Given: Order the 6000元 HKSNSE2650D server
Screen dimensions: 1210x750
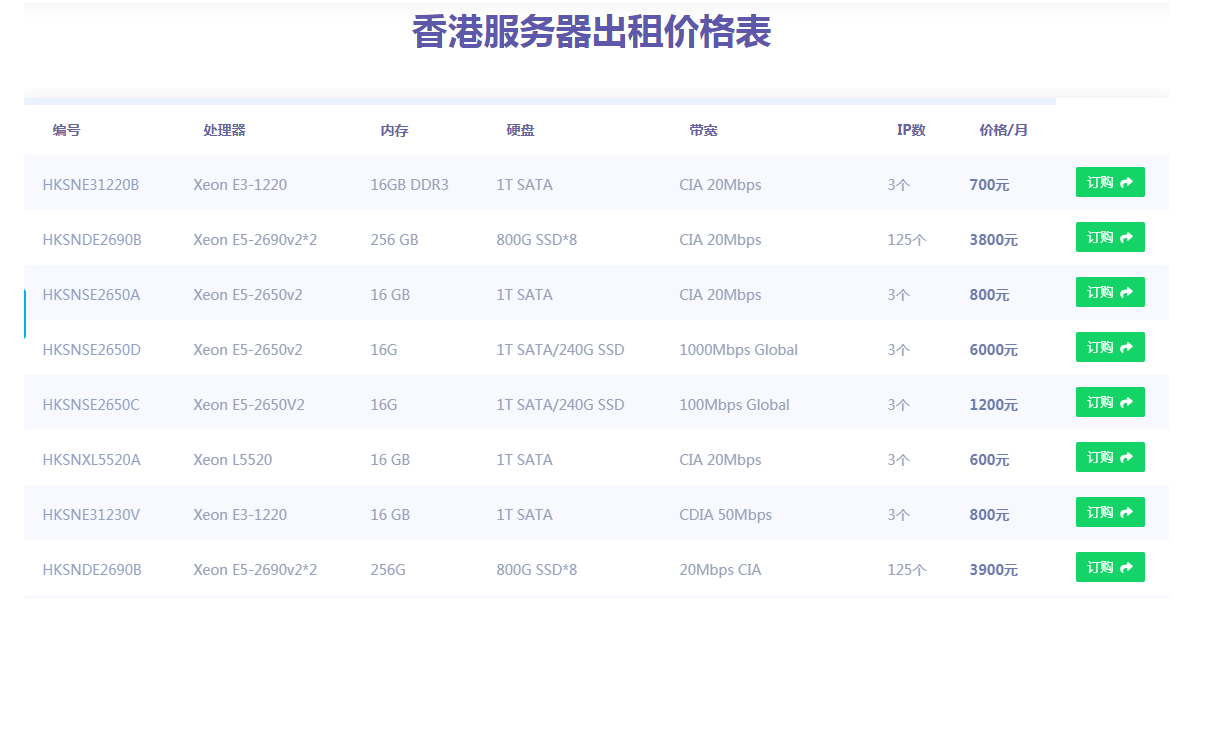Looking at the screenshot, I should tap(1109, 347).
